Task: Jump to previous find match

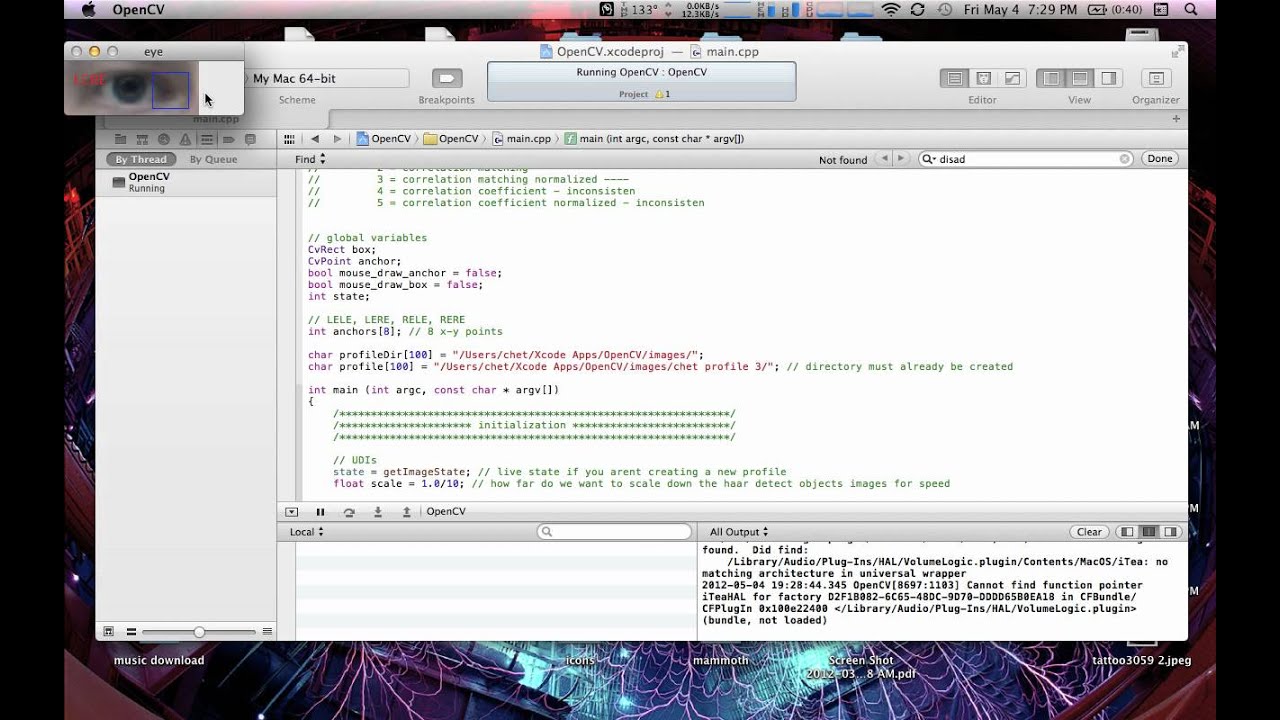Action: point(883,159)
